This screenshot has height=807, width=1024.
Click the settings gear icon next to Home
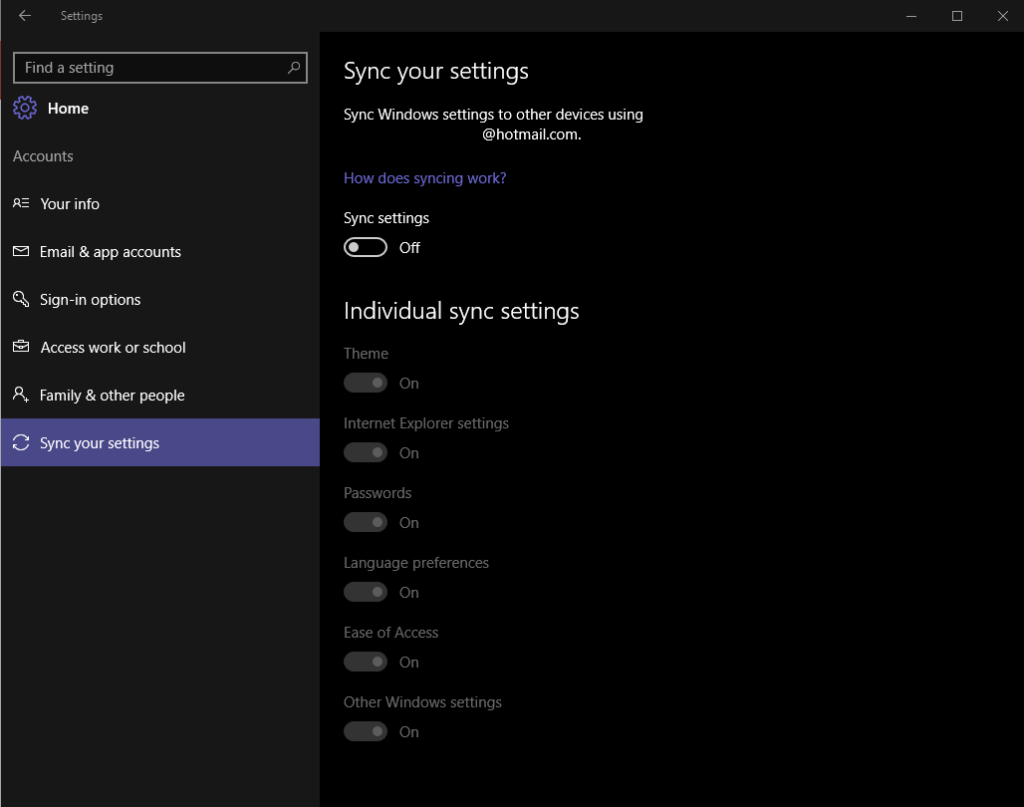(24, 107)
